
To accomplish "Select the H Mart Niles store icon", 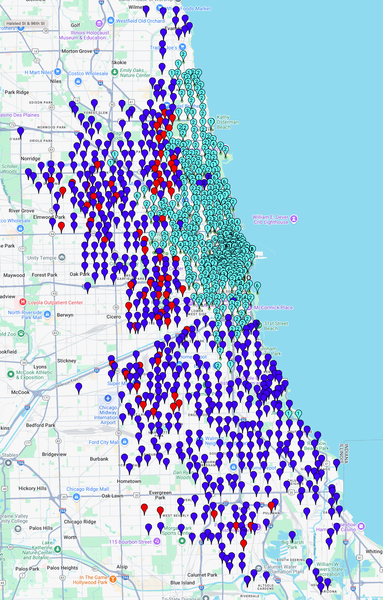I will [x=57, y=72].
